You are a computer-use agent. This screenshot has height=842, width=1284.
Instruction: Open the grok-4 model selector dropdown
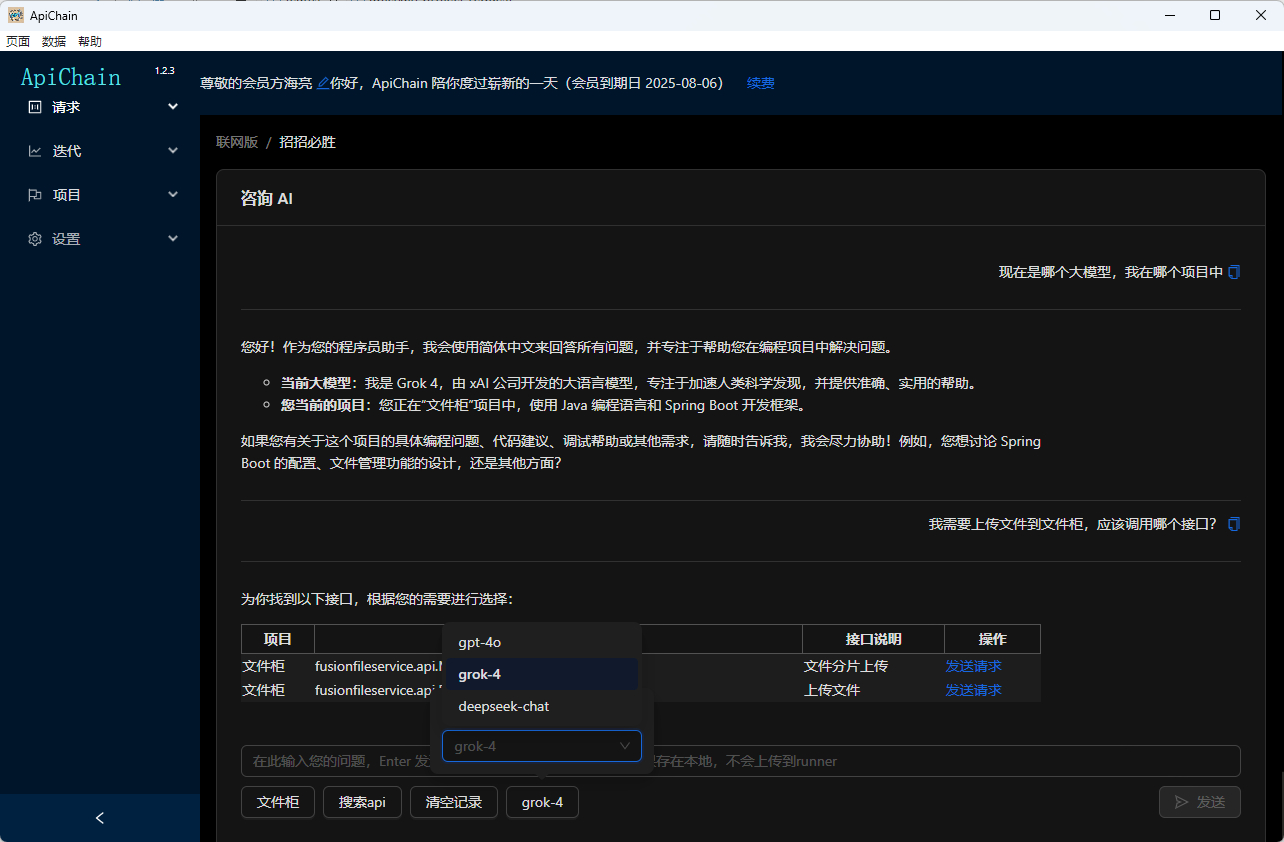(541, 745)
